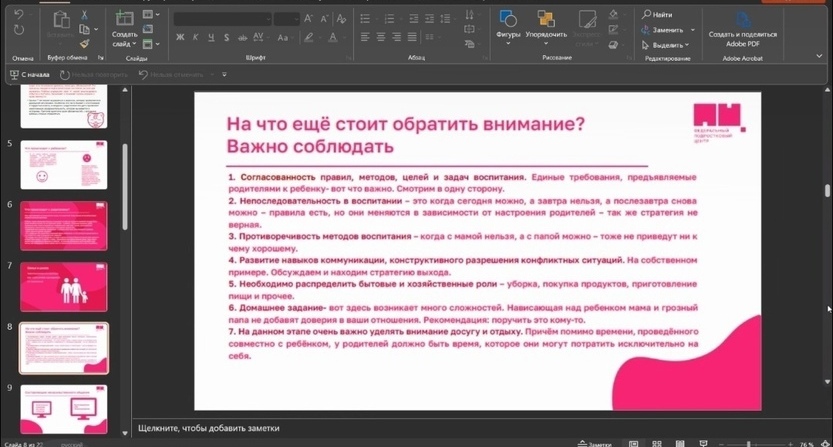Screen dimensions: 833x447
Task: Apply text shadow S icon
Action: (x=227, y=37)
